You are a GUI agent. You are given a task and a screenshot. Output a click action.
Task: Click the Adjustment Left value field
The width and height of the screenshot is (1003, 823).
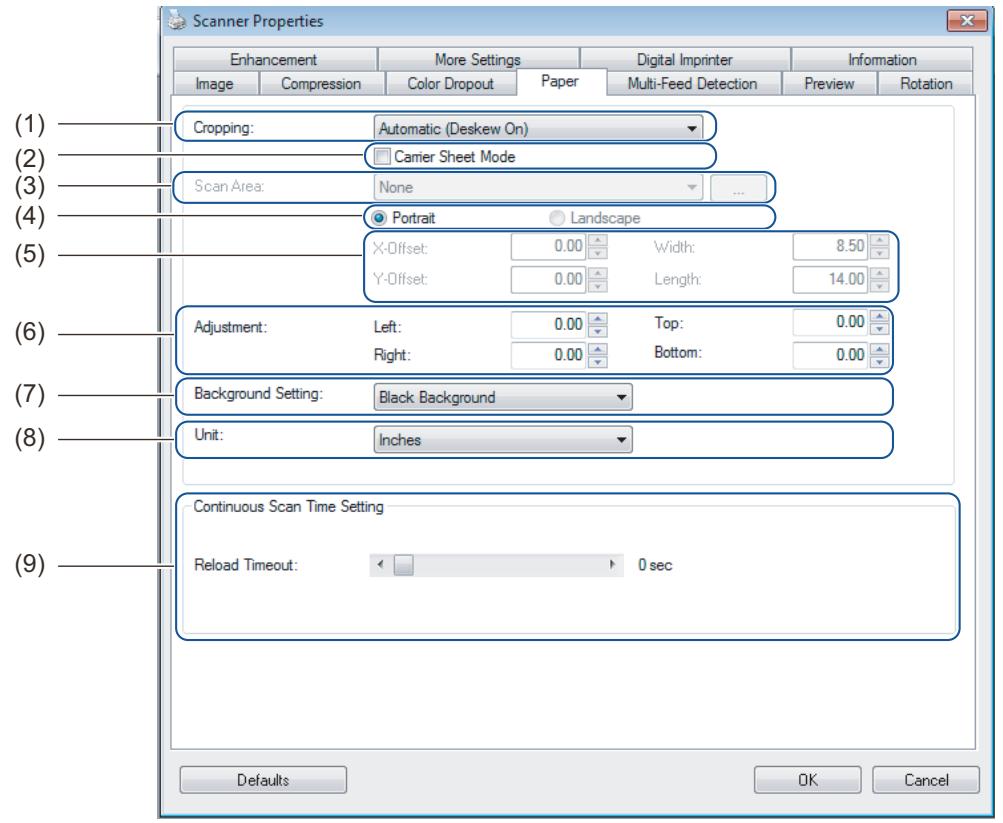point(548,325)
